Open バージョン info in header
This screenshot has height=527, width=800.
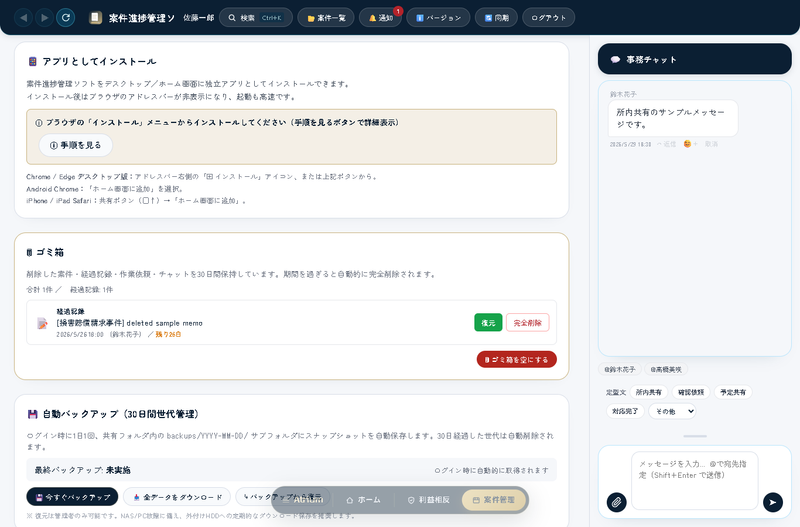point(438,18)
